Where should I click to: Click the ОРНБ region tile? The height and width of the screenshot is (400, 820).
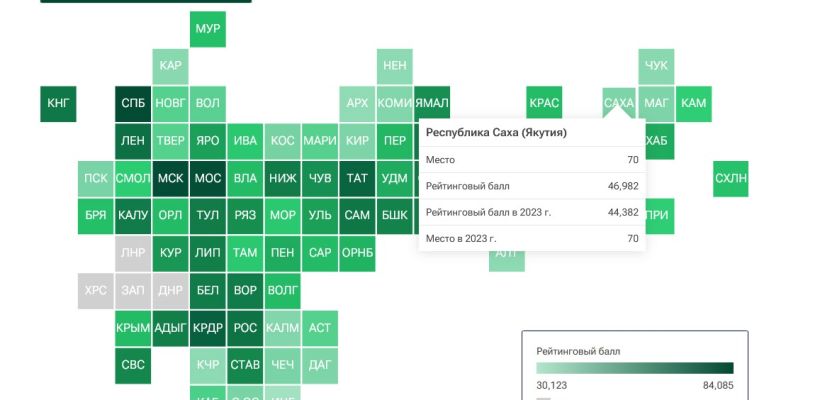tap(357, 253)
